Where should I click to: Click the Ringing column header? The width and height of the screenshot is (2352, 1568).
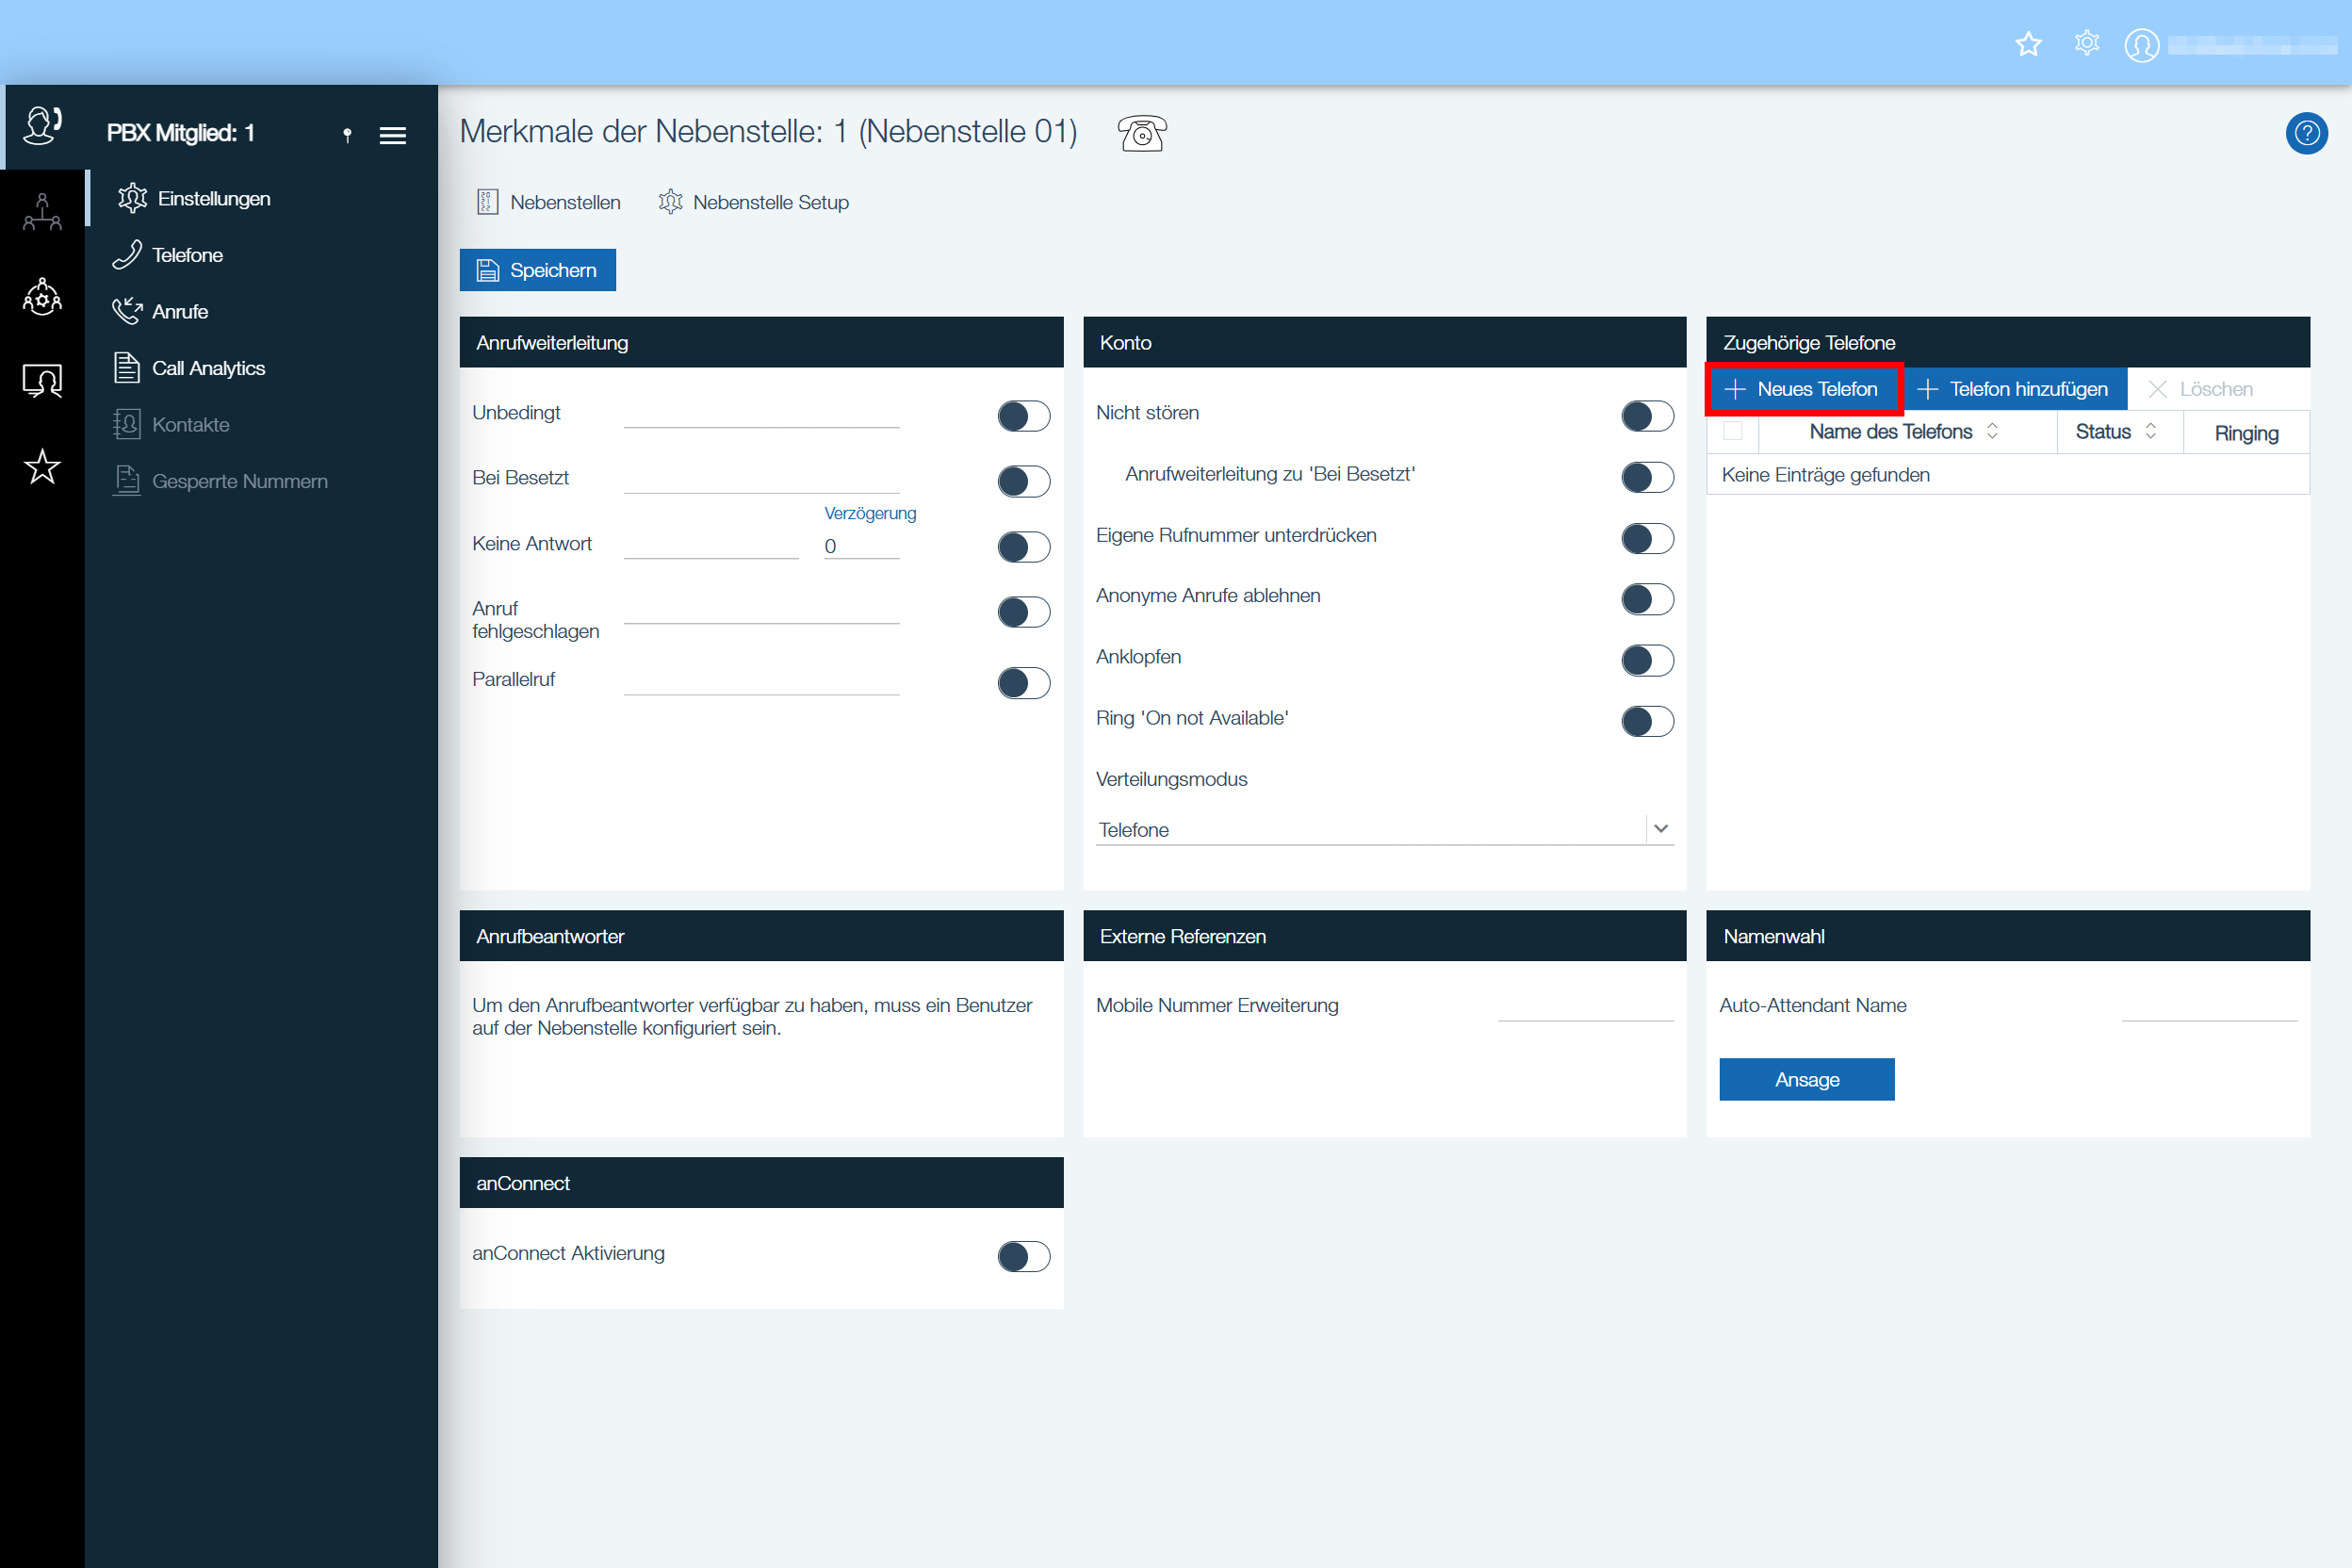pyautogui.click(x=2246, y=433)
